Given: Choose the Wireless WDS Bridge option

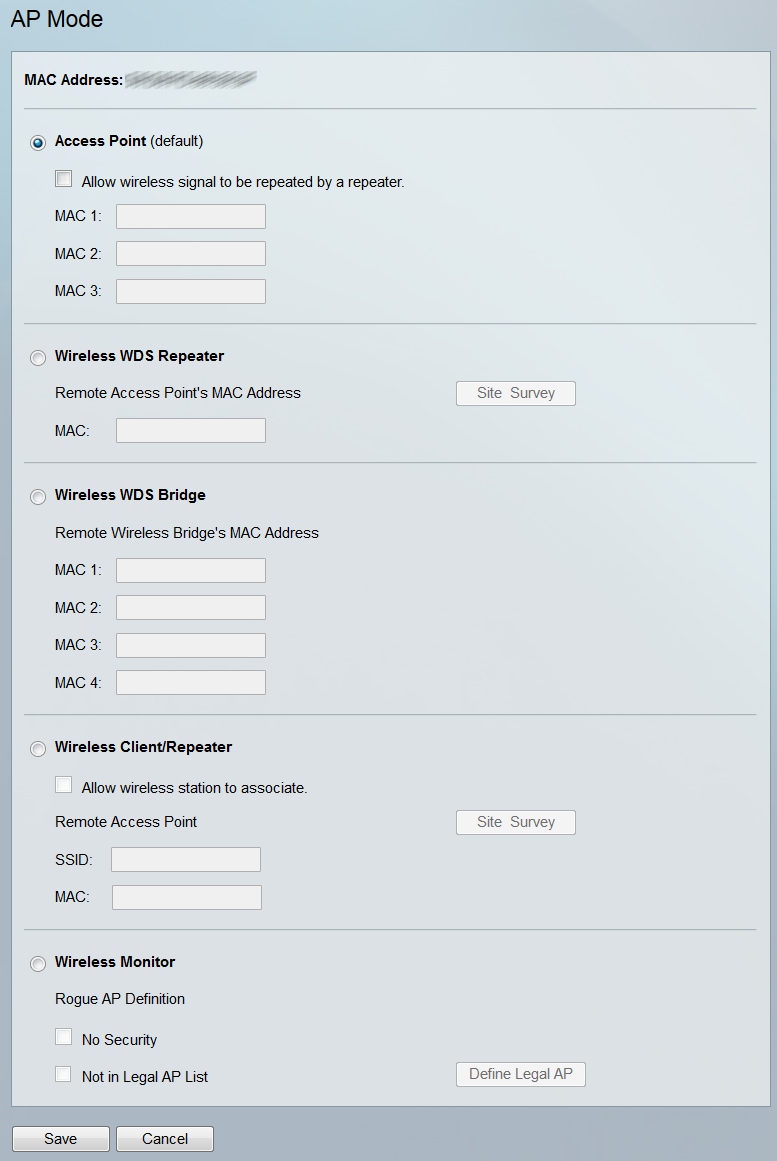Looking at the screenshot, I should click(38, 497).
